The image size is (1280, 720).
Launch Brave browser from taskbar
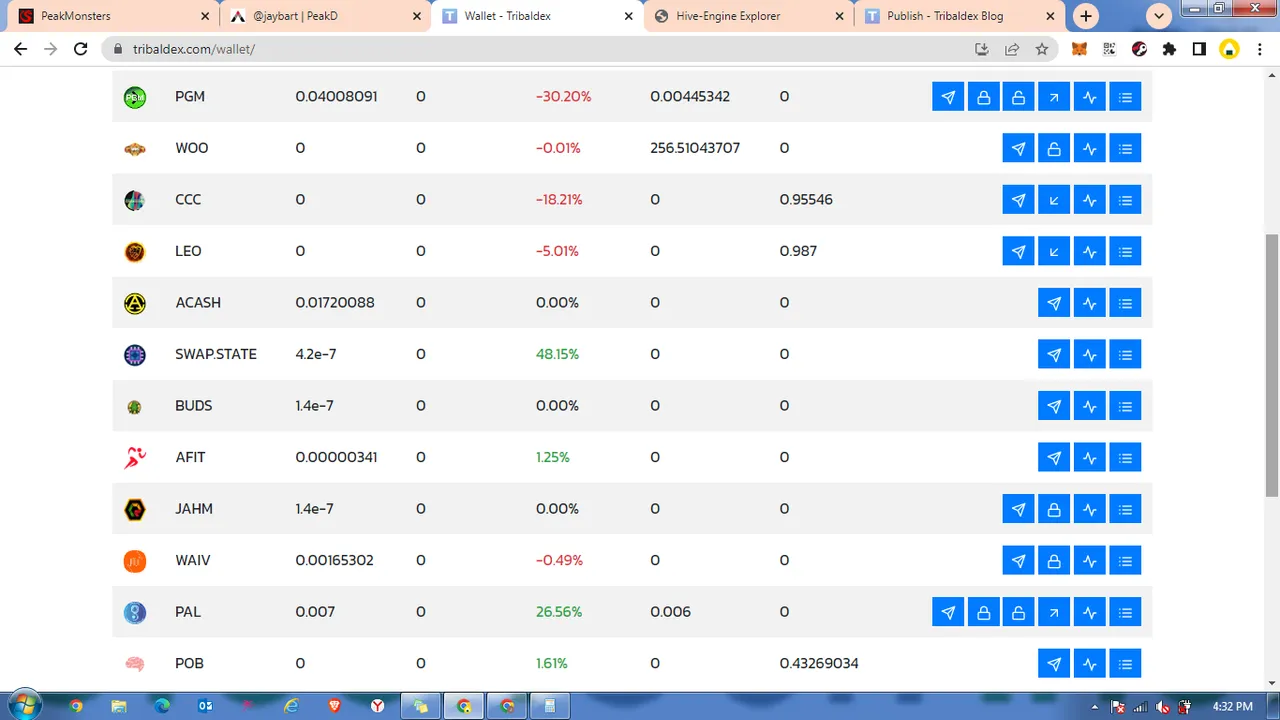click(x=334, y=706)
